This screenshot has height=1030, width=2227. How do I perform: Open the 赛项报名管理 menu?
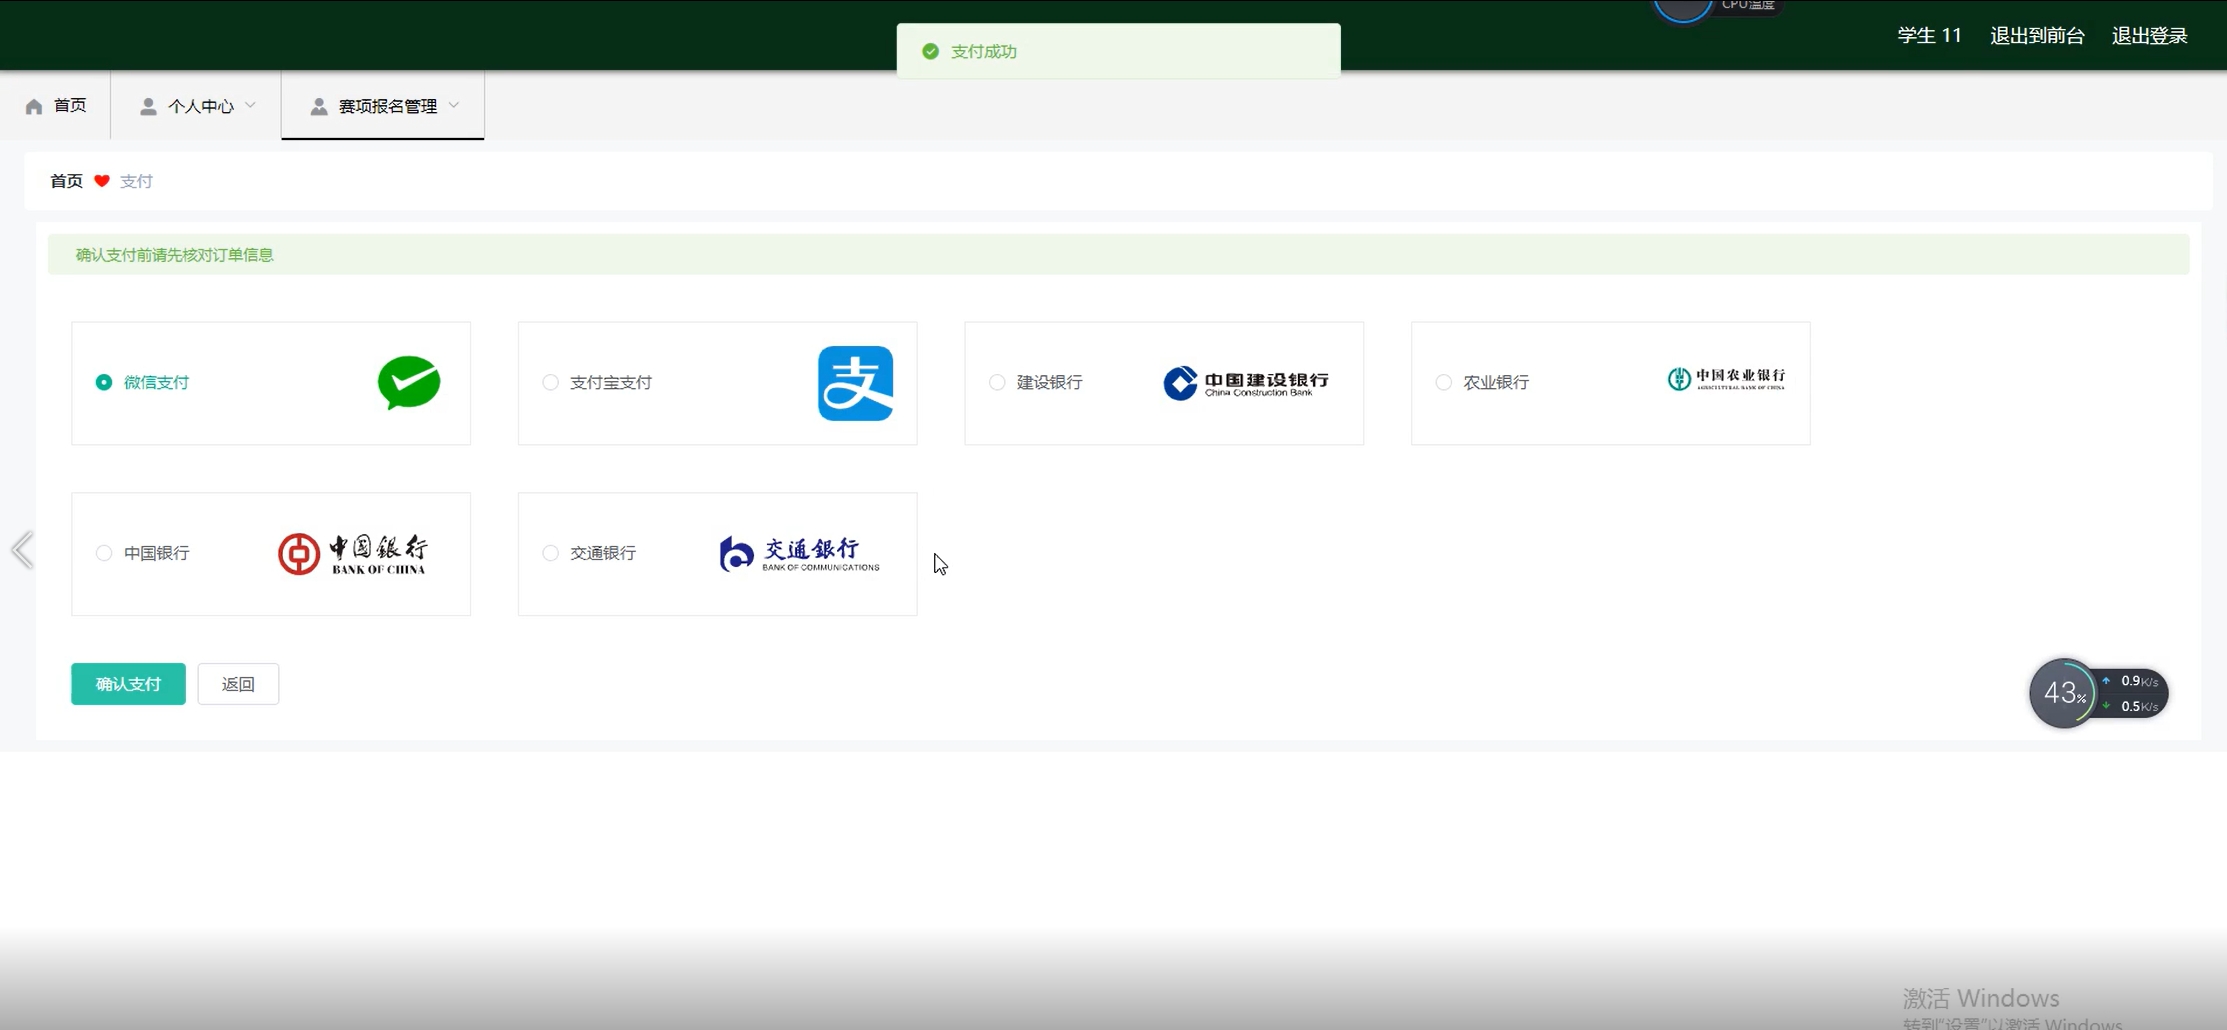[383, 106]
